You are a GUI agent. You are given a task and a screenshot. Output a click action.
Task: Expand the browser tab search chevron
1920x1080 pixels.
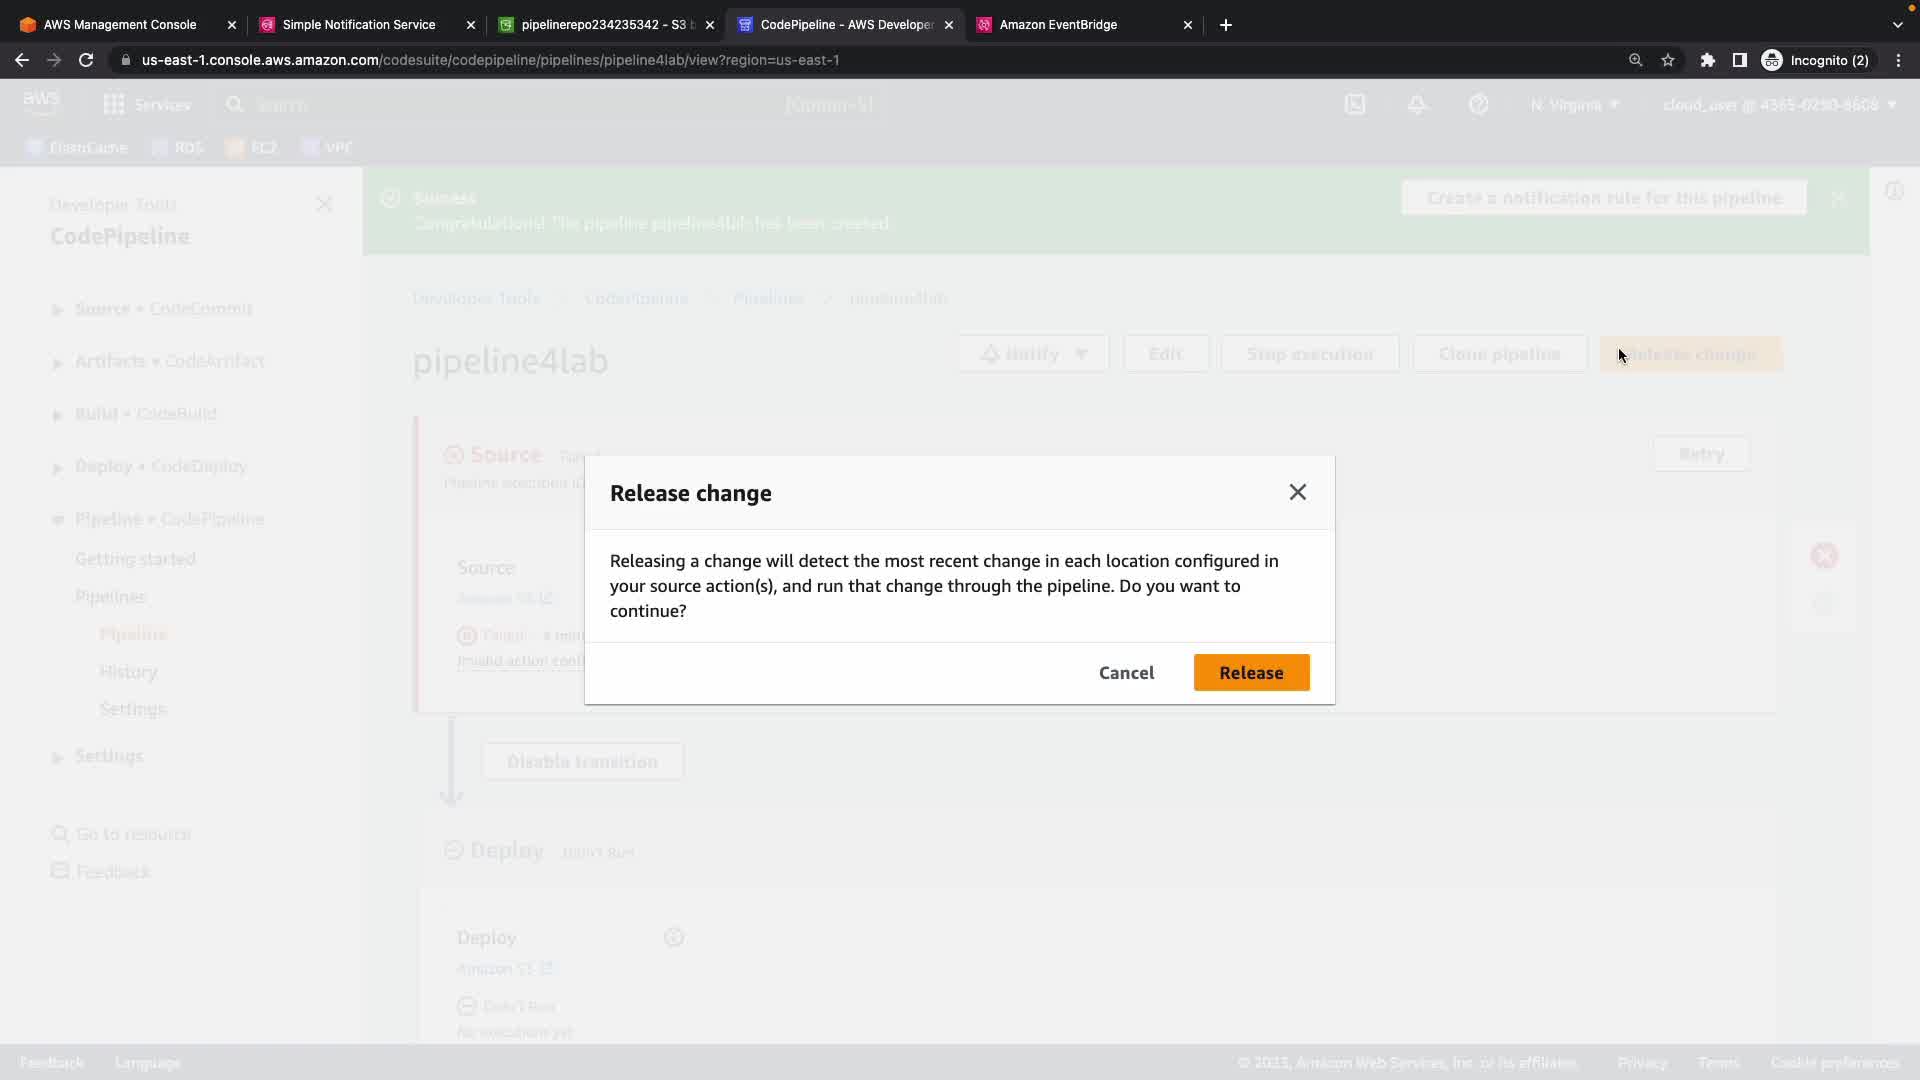coord(1898,24)
